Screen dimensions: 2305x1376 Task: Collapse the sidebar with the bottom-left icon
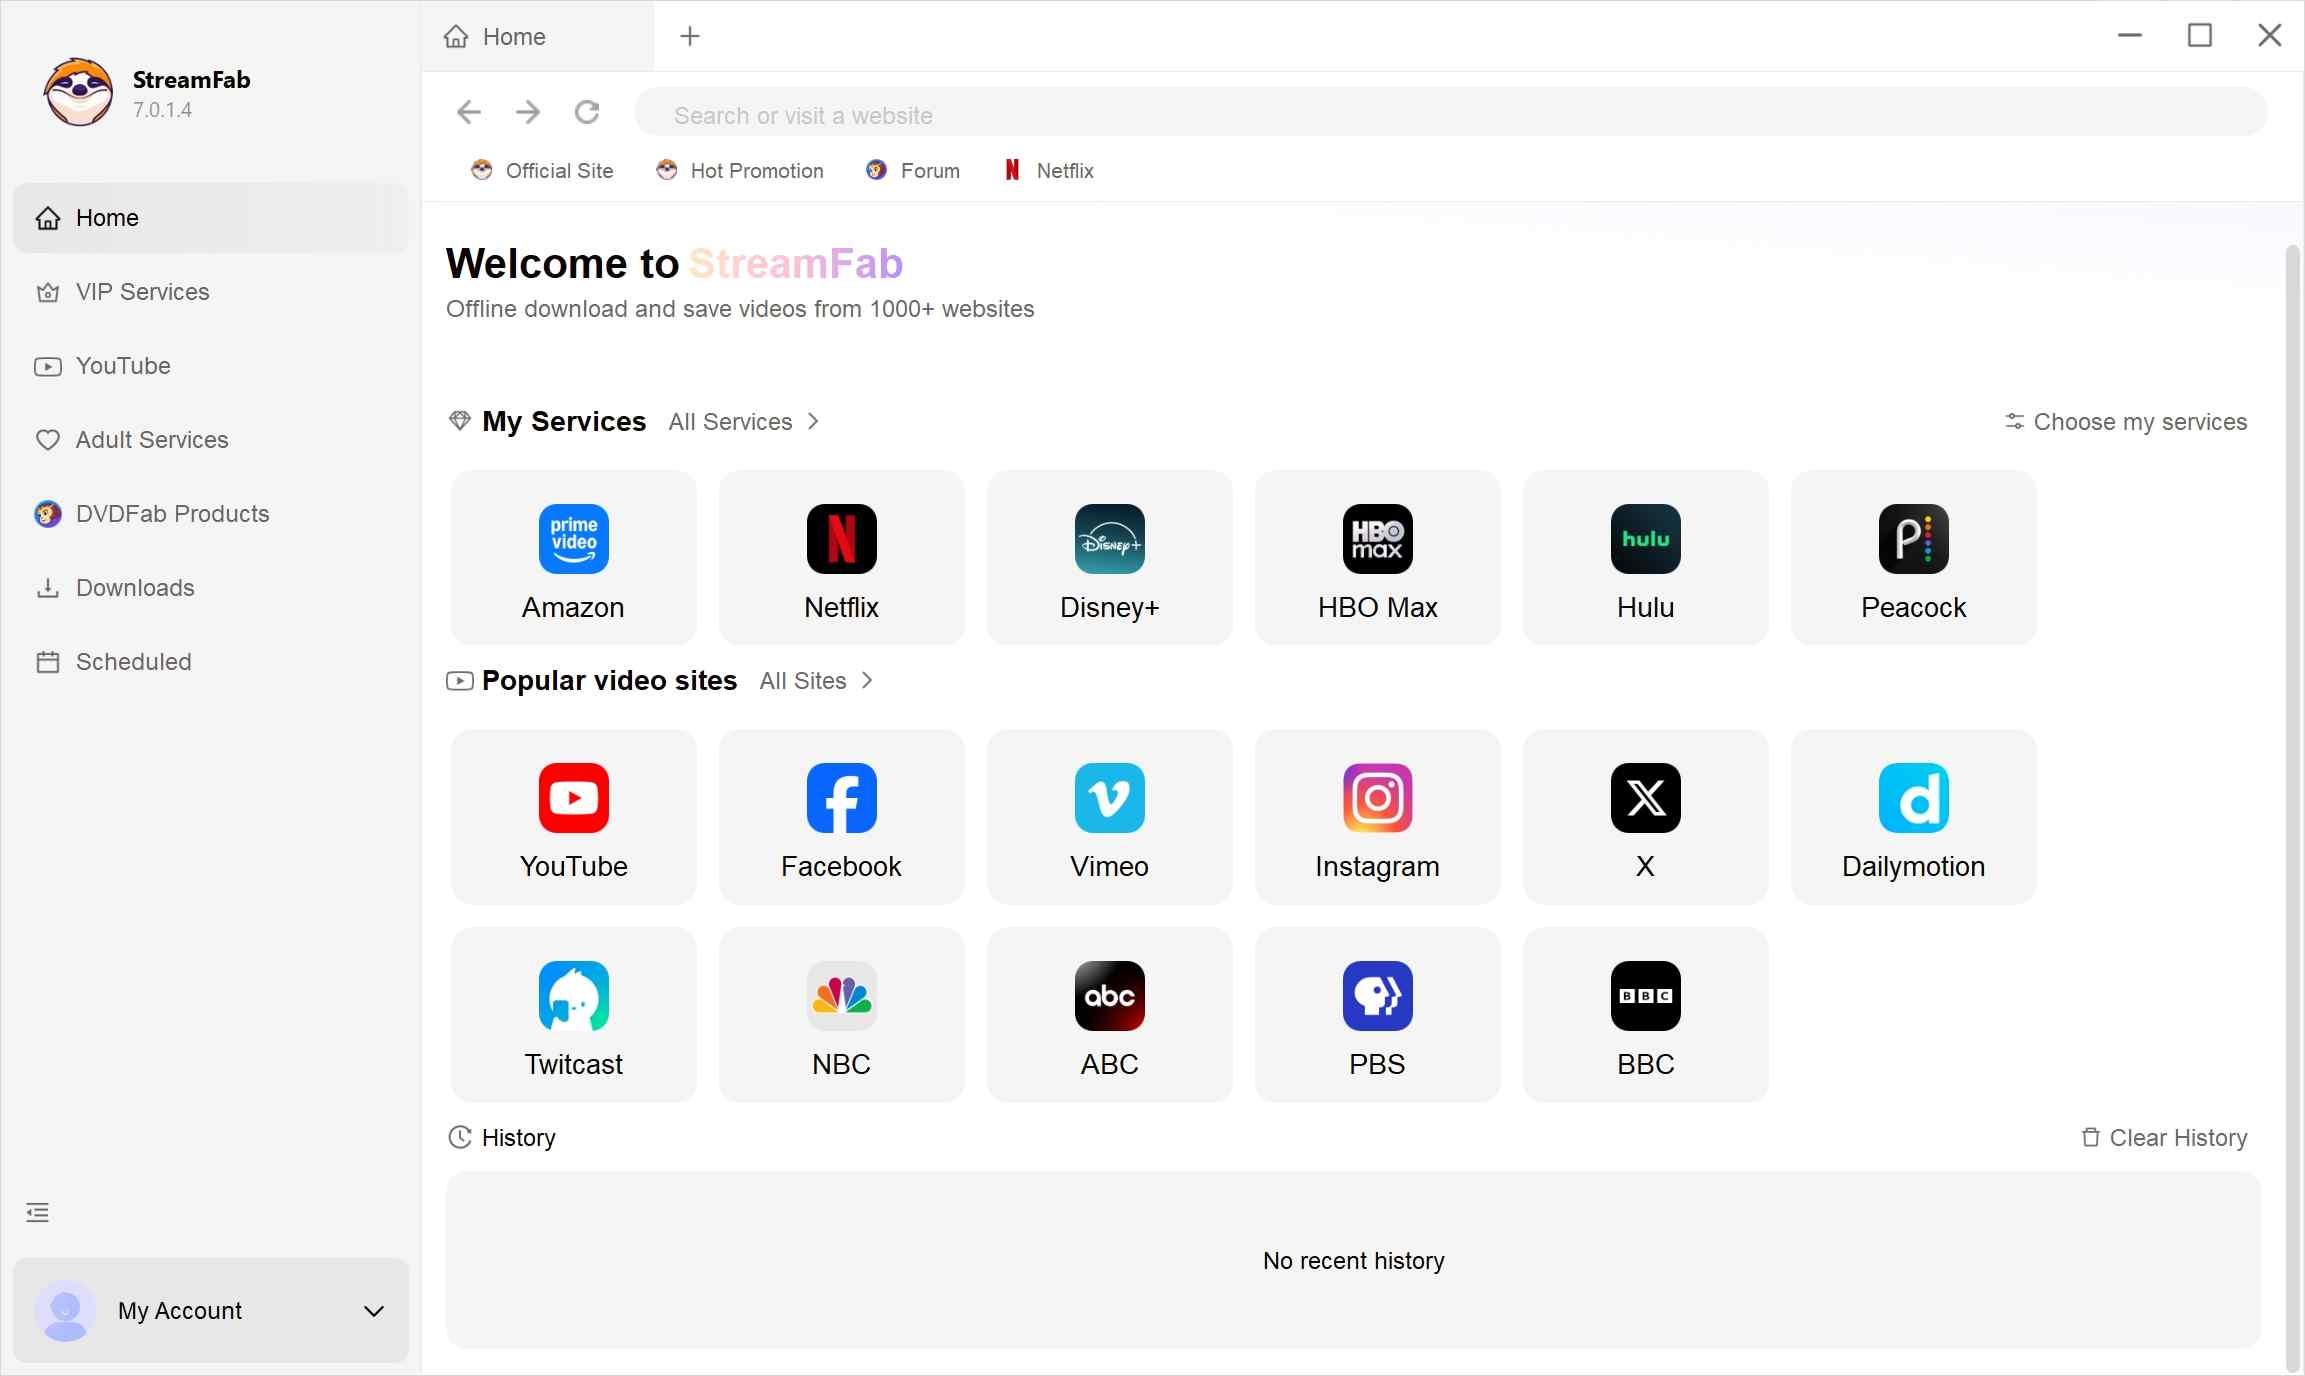tap(37, 1212)
